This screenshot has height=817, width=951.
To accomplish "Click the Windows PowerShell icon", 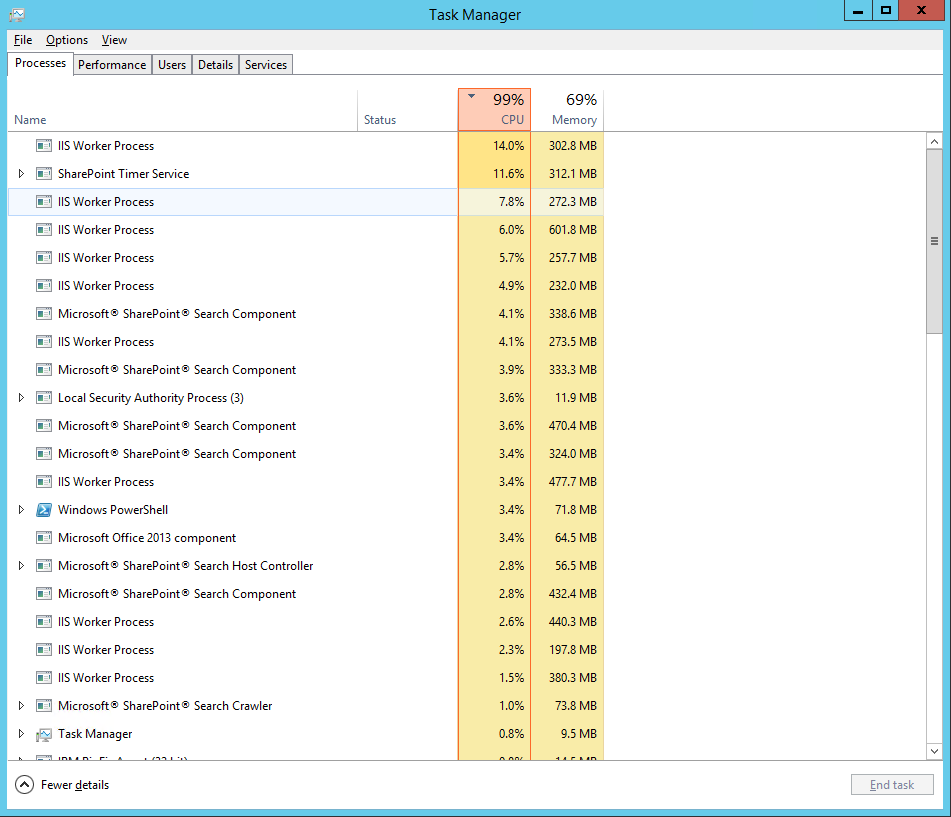I will 44,510.
